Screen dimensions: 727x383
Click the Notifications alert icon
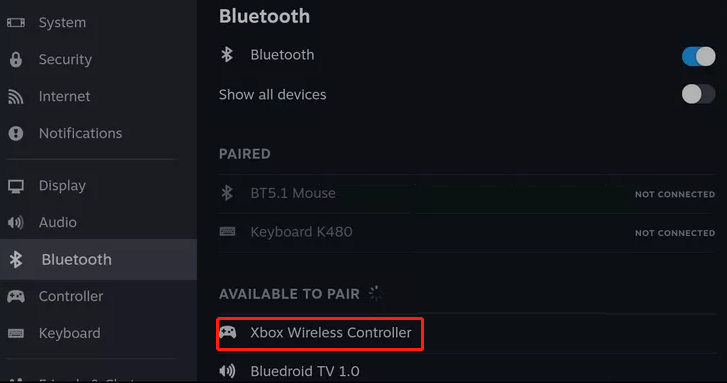click(x=16, y=134)
